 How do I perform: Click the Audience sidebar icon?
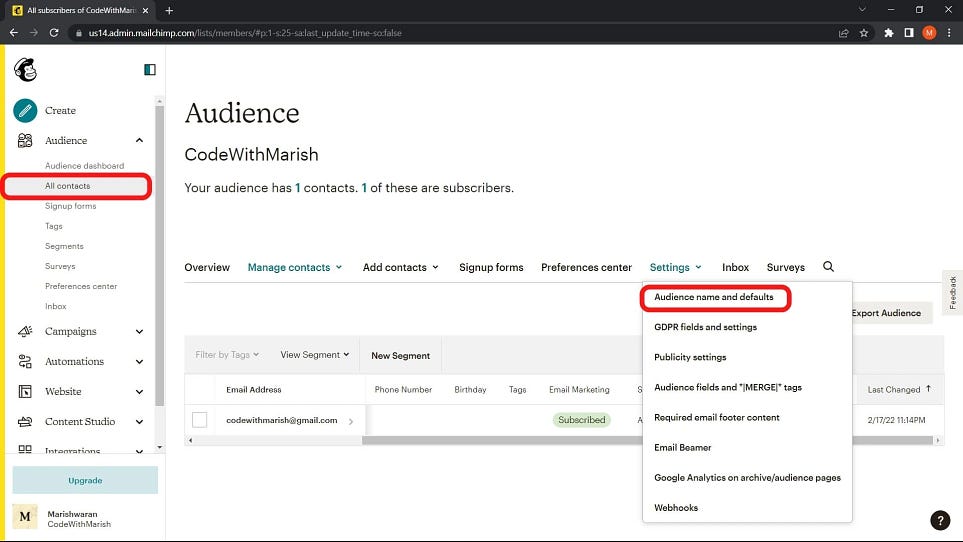coord(25,141)
